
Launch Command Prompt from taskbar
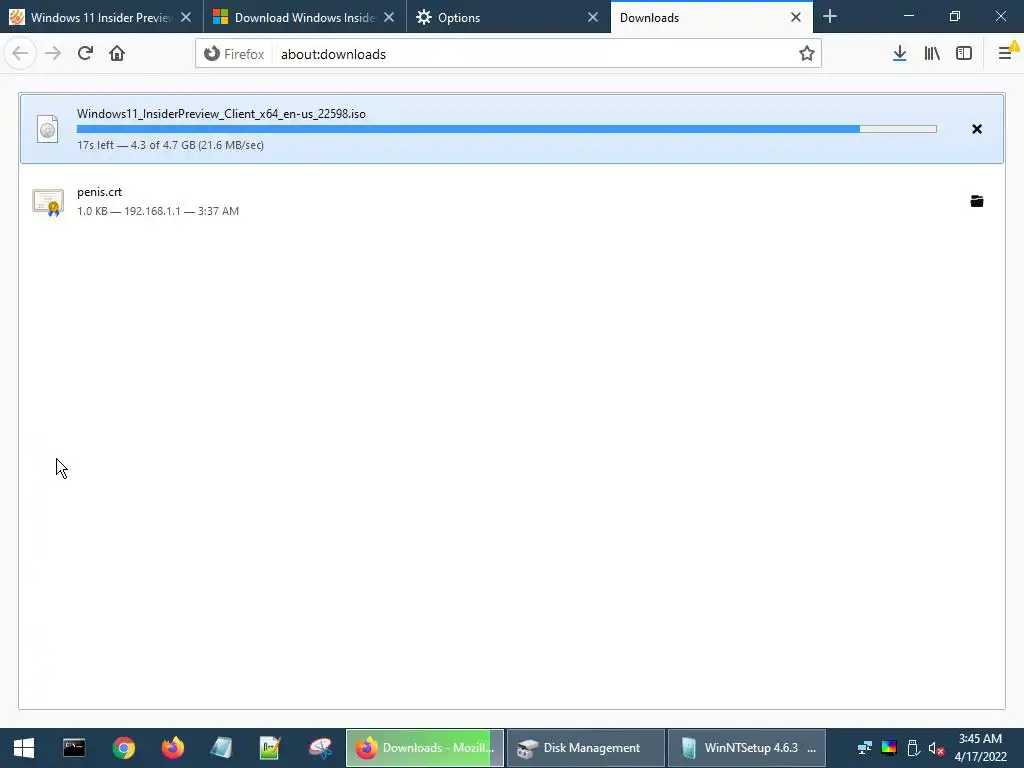(x=74, y=748)
